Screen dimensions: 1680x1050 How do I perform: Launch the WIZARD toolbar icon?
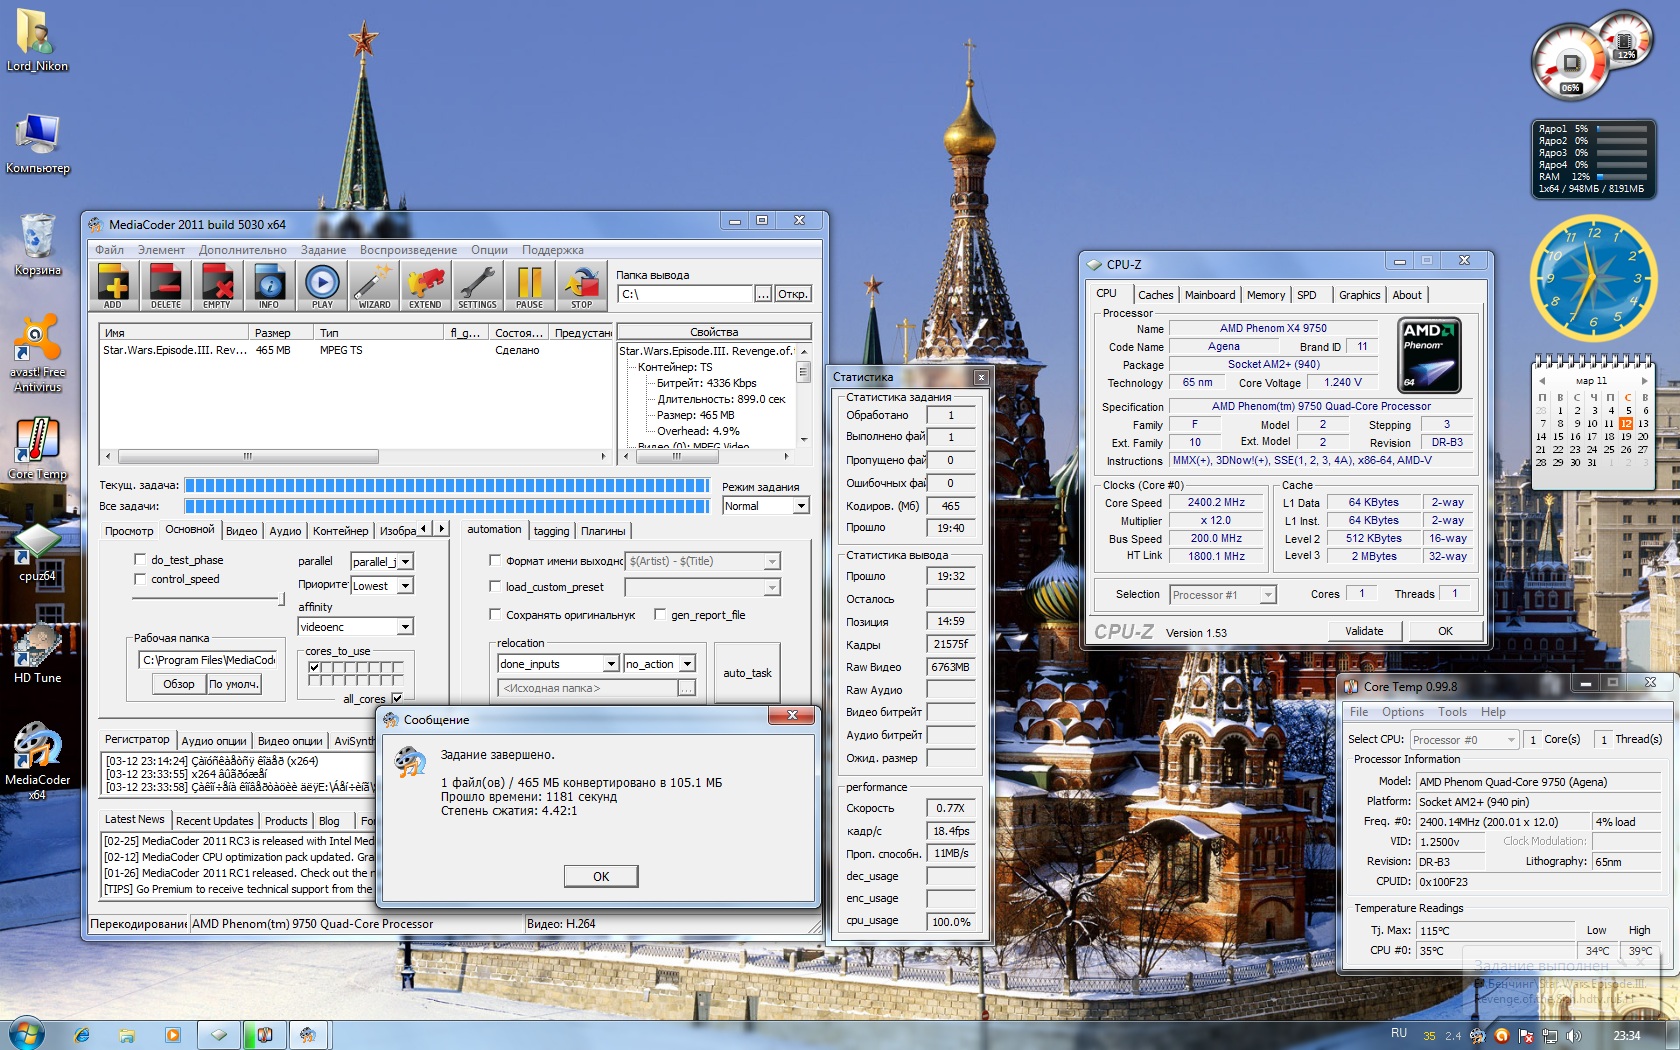[x=374, y=286]
